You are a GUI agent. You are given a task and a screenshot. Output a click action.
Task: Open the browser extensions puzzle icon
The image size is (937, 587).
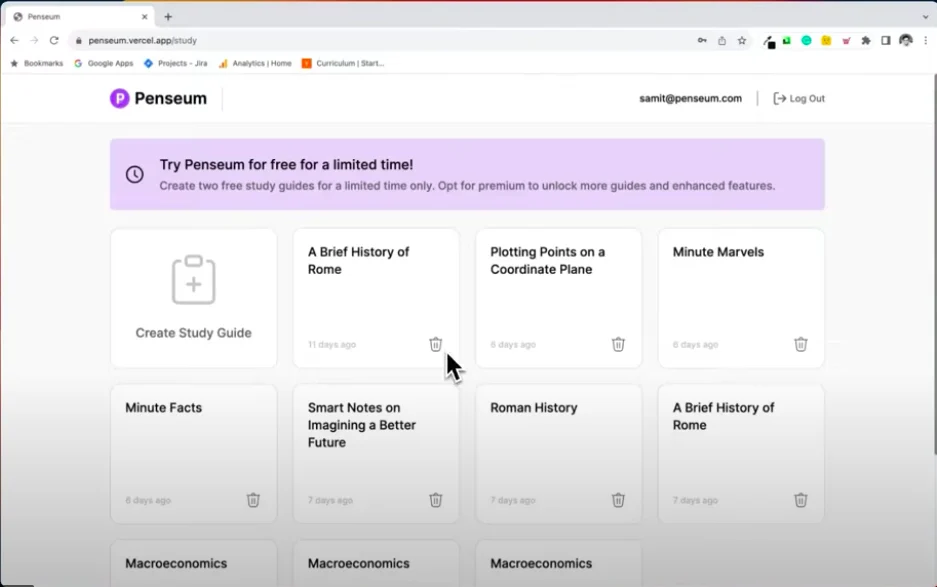pos(866,41)
